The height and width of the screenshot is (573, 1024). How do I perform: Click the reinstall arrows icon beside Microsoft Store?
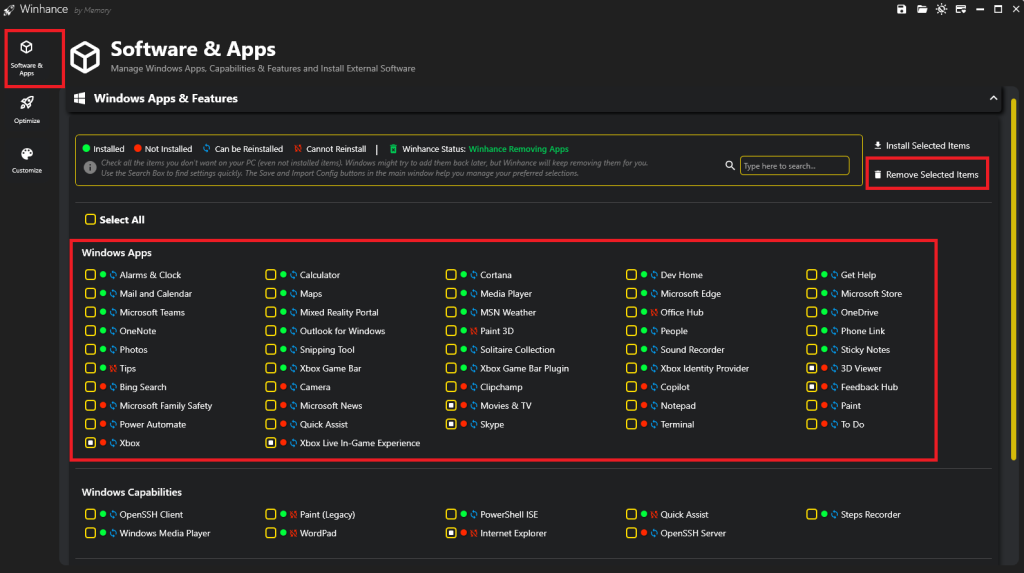click(x=835, y=294)
